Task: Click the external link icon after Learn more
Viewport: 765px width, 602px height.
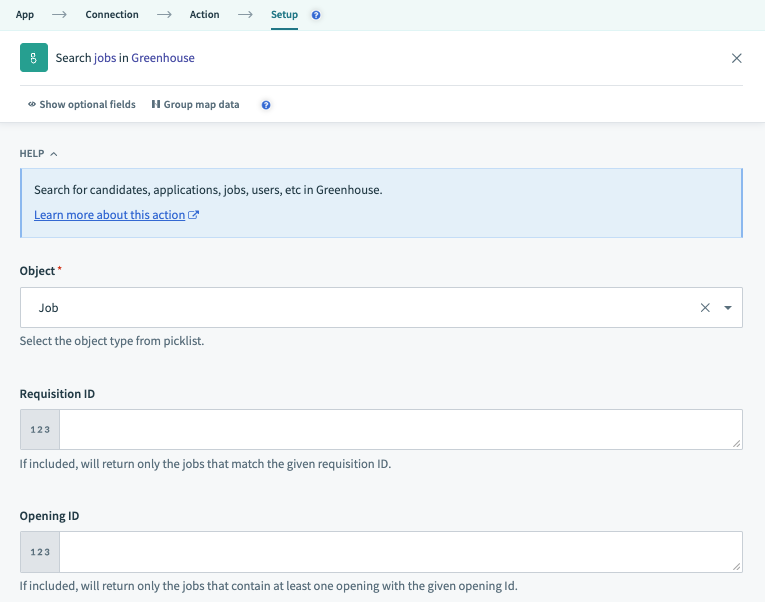Action: coord(194,215)
